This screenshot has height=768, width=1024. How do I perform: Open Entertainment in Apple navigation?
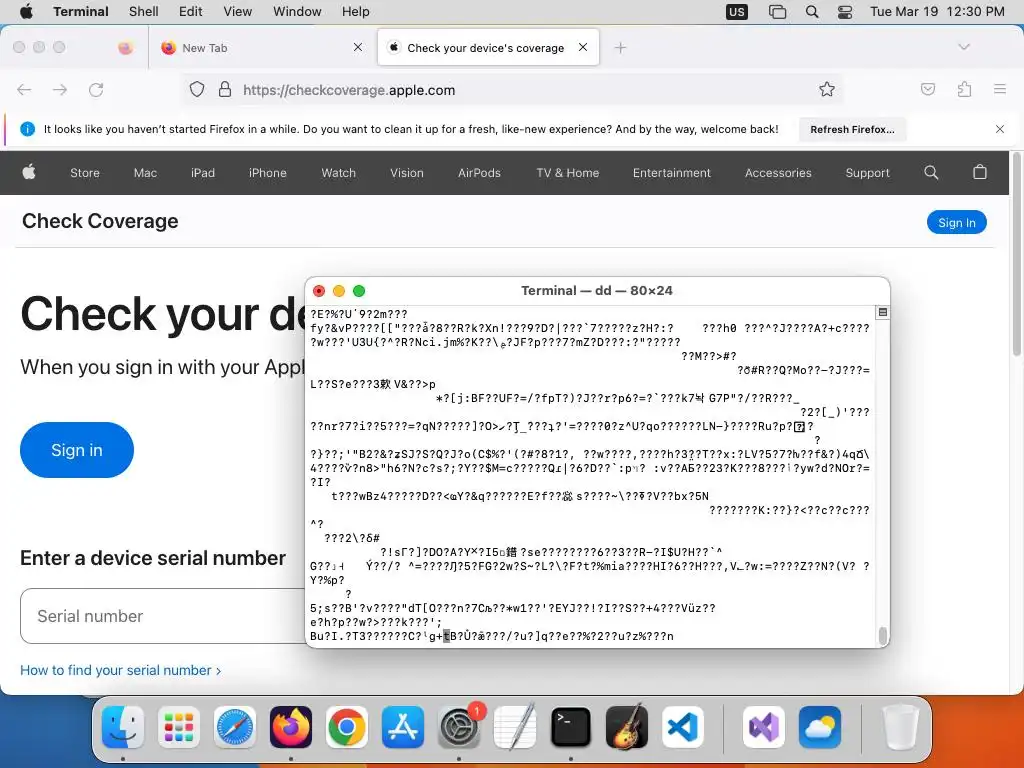click(x=671, y=173)
